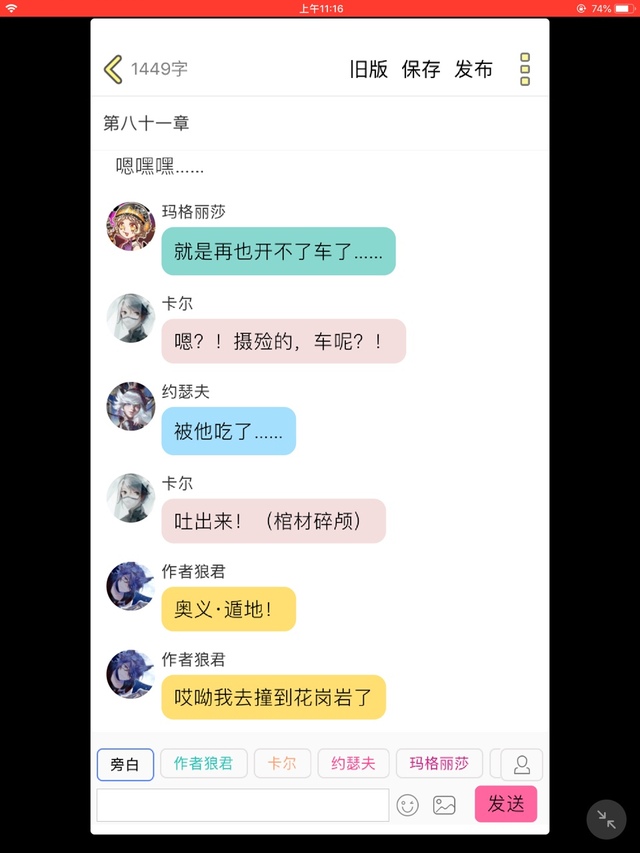Tap the yellow bubble 奥义·遁地!
Viewport: 640px width, 853px height.
click(229, 609)
